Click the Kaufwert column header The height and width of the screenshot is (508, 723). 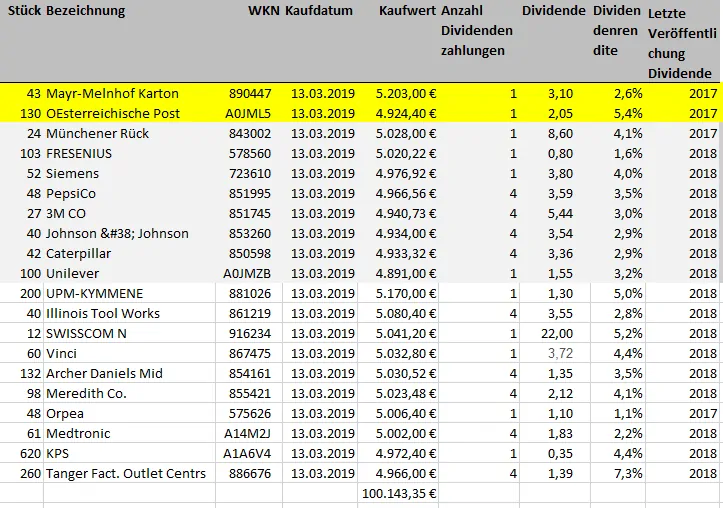(x=407, y=11)
